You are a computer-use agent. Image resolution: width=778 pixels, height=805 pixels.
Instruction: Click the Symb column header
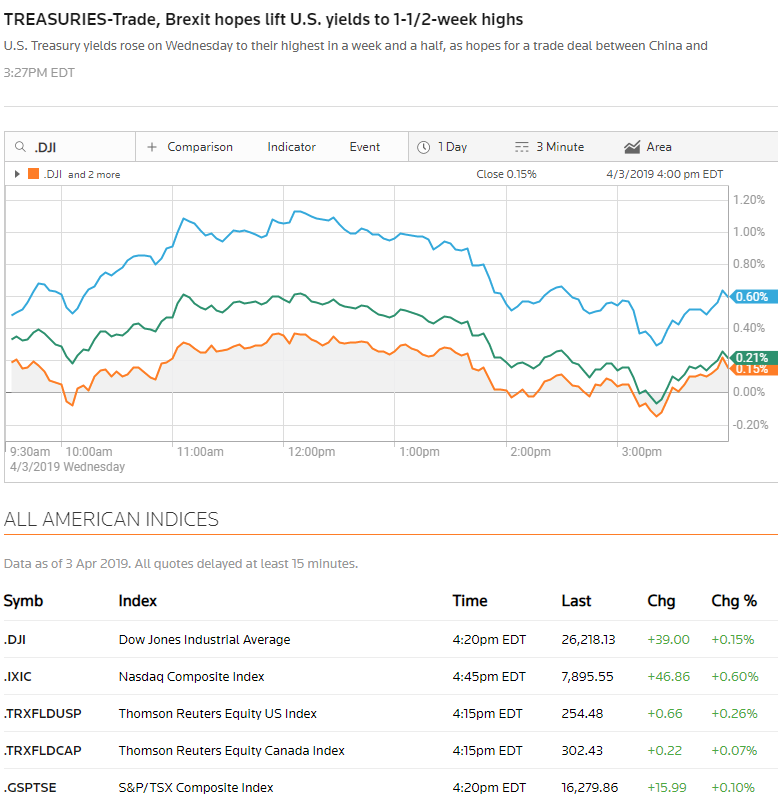(x=23, y=601)
